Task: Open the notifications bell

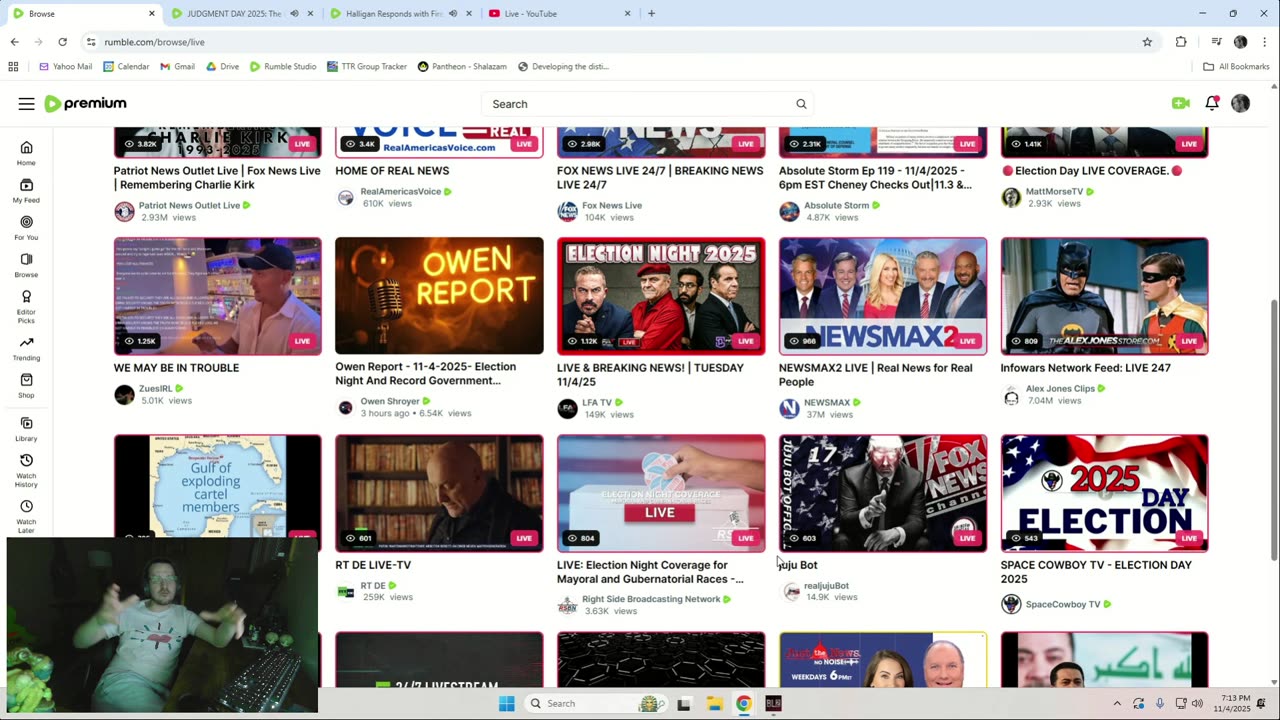Action: coord(1212,103)
